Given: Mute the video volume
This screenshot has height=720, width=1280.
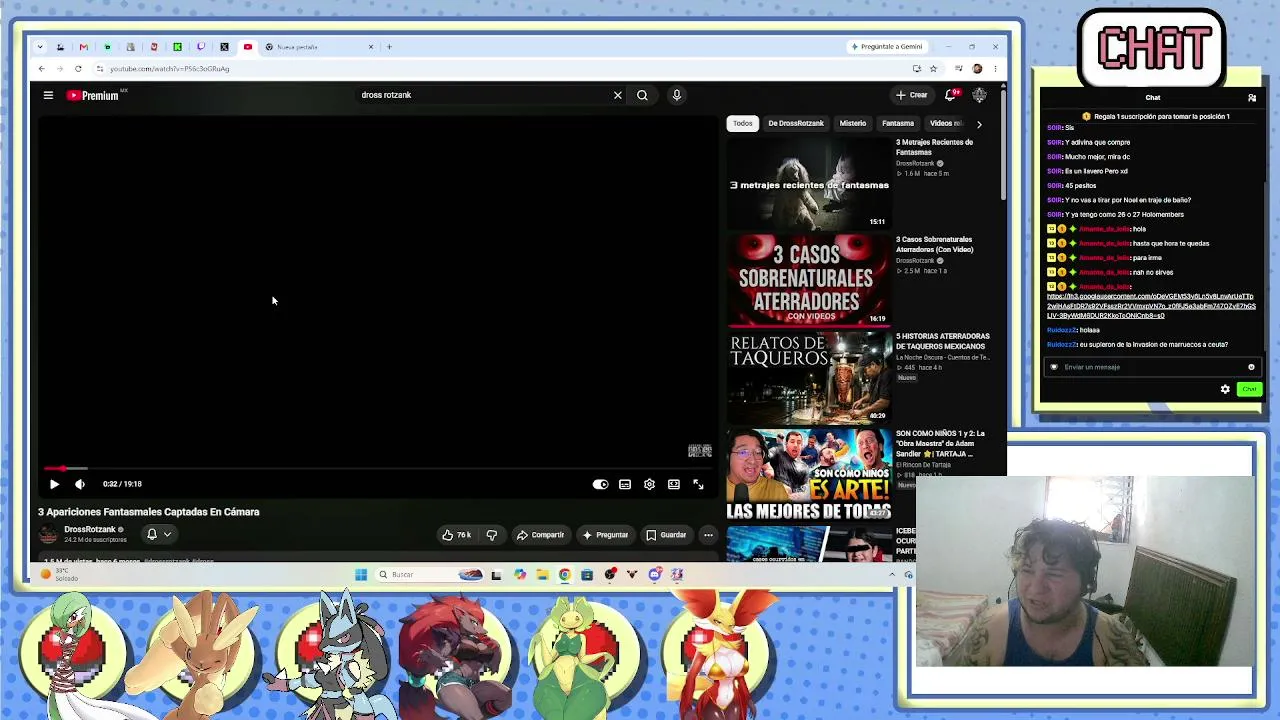Looking at the screenshot, I should (x=80, y=484).
